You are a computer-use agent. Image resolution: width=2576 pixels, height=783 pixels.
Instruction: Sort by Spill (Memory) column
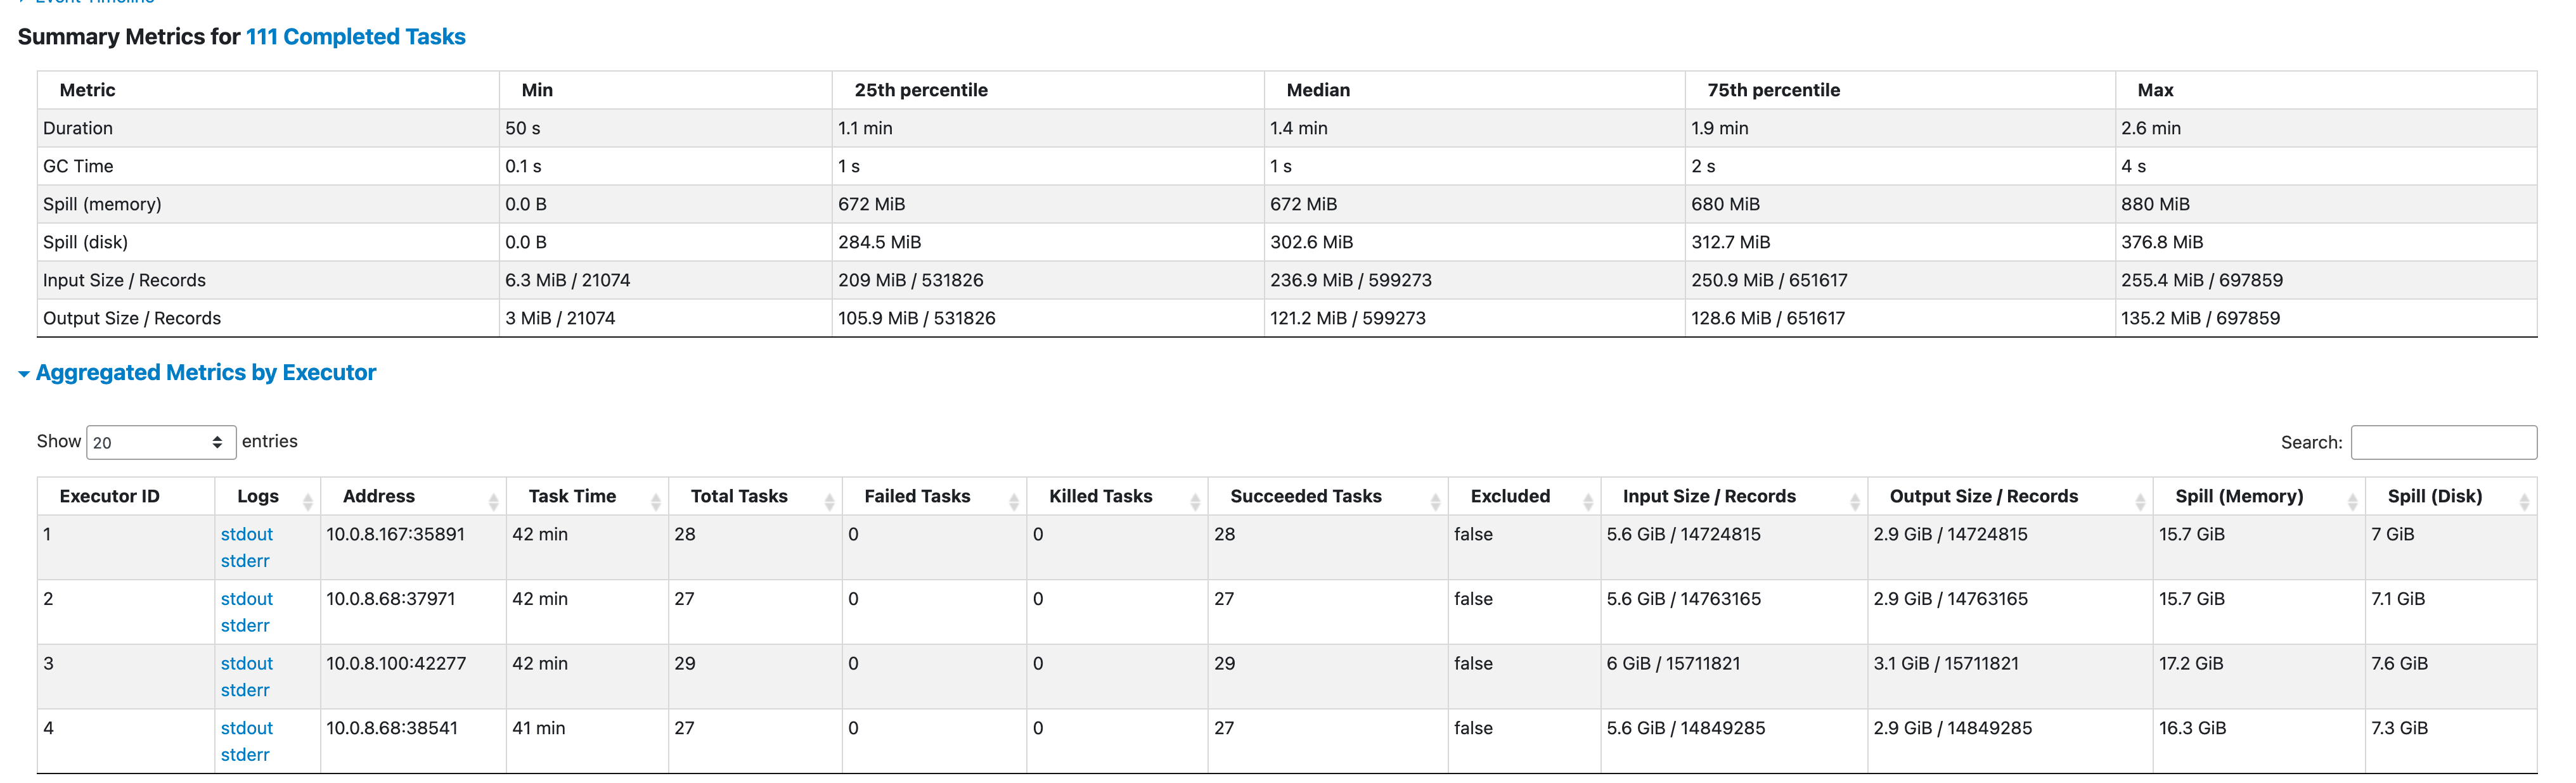pos(2351,501)
